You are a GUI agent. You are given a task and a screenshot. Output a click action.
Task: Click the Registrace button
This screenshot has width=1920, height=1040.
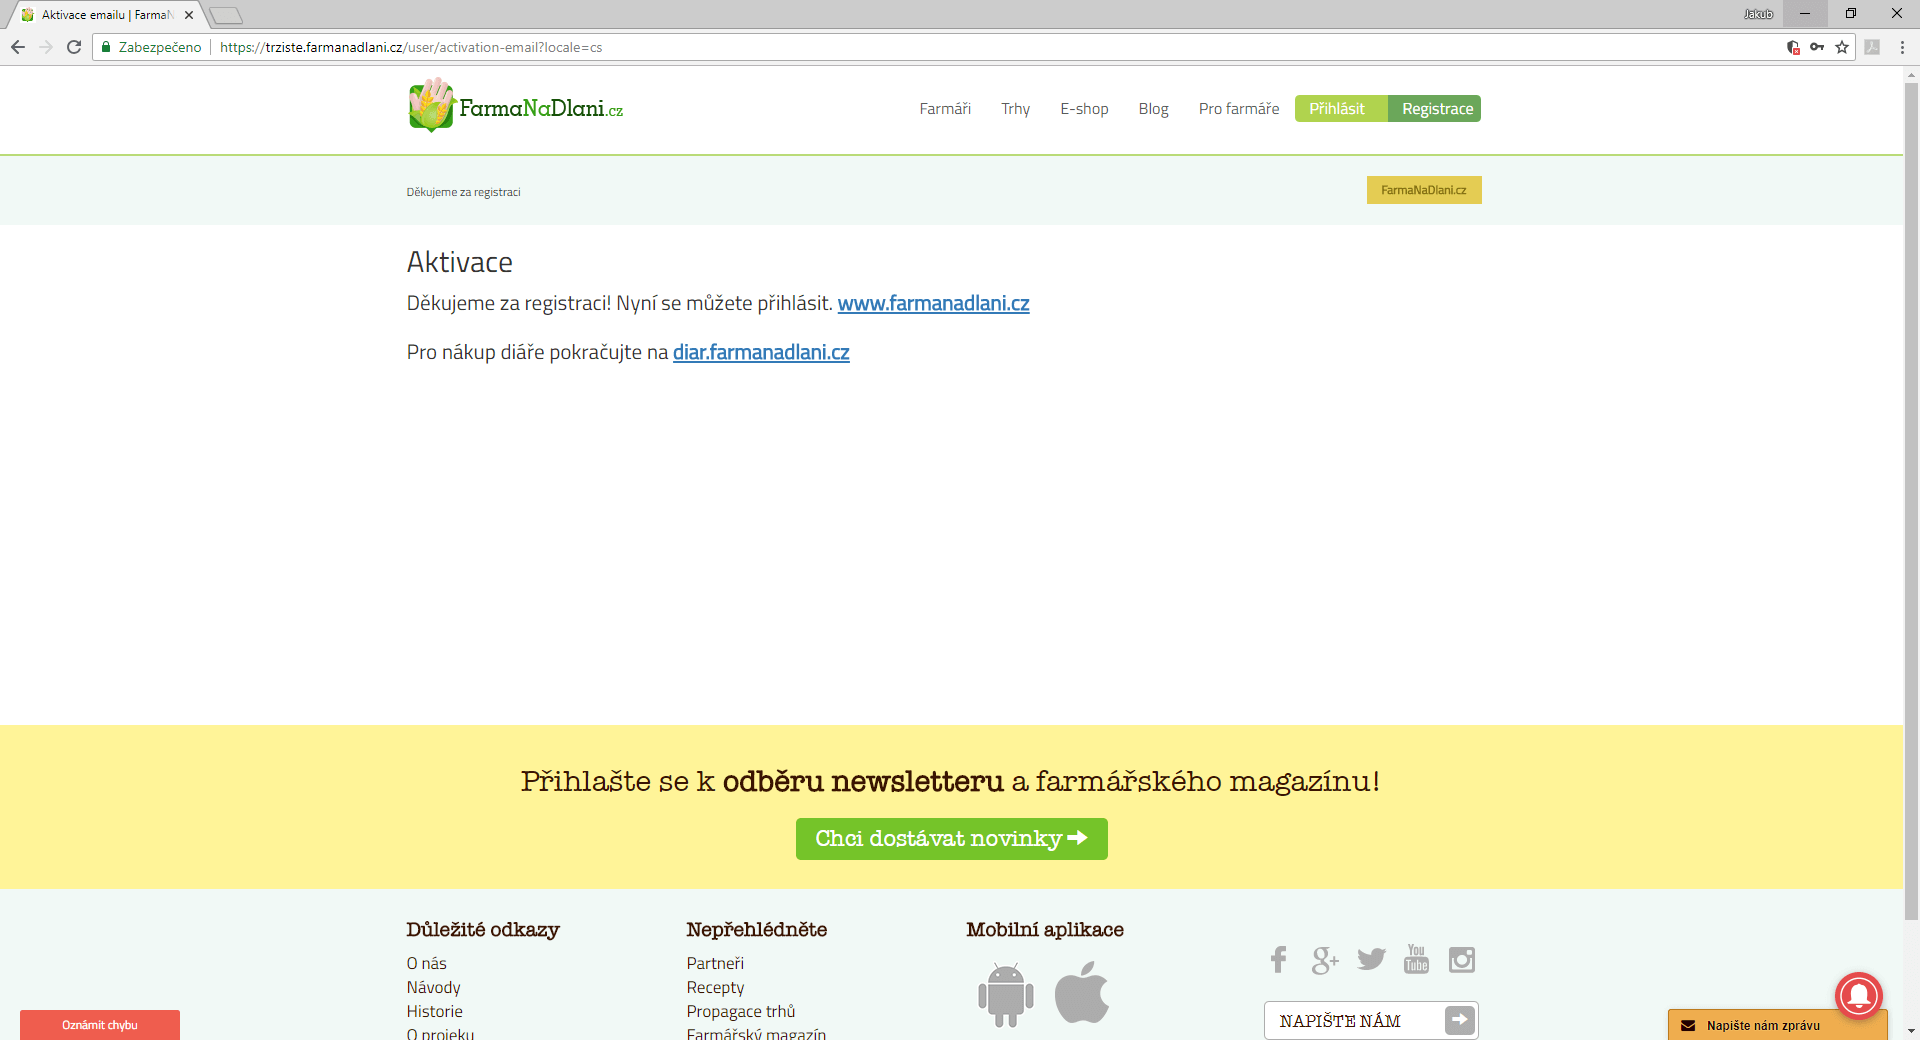(x=1437, y=109)
